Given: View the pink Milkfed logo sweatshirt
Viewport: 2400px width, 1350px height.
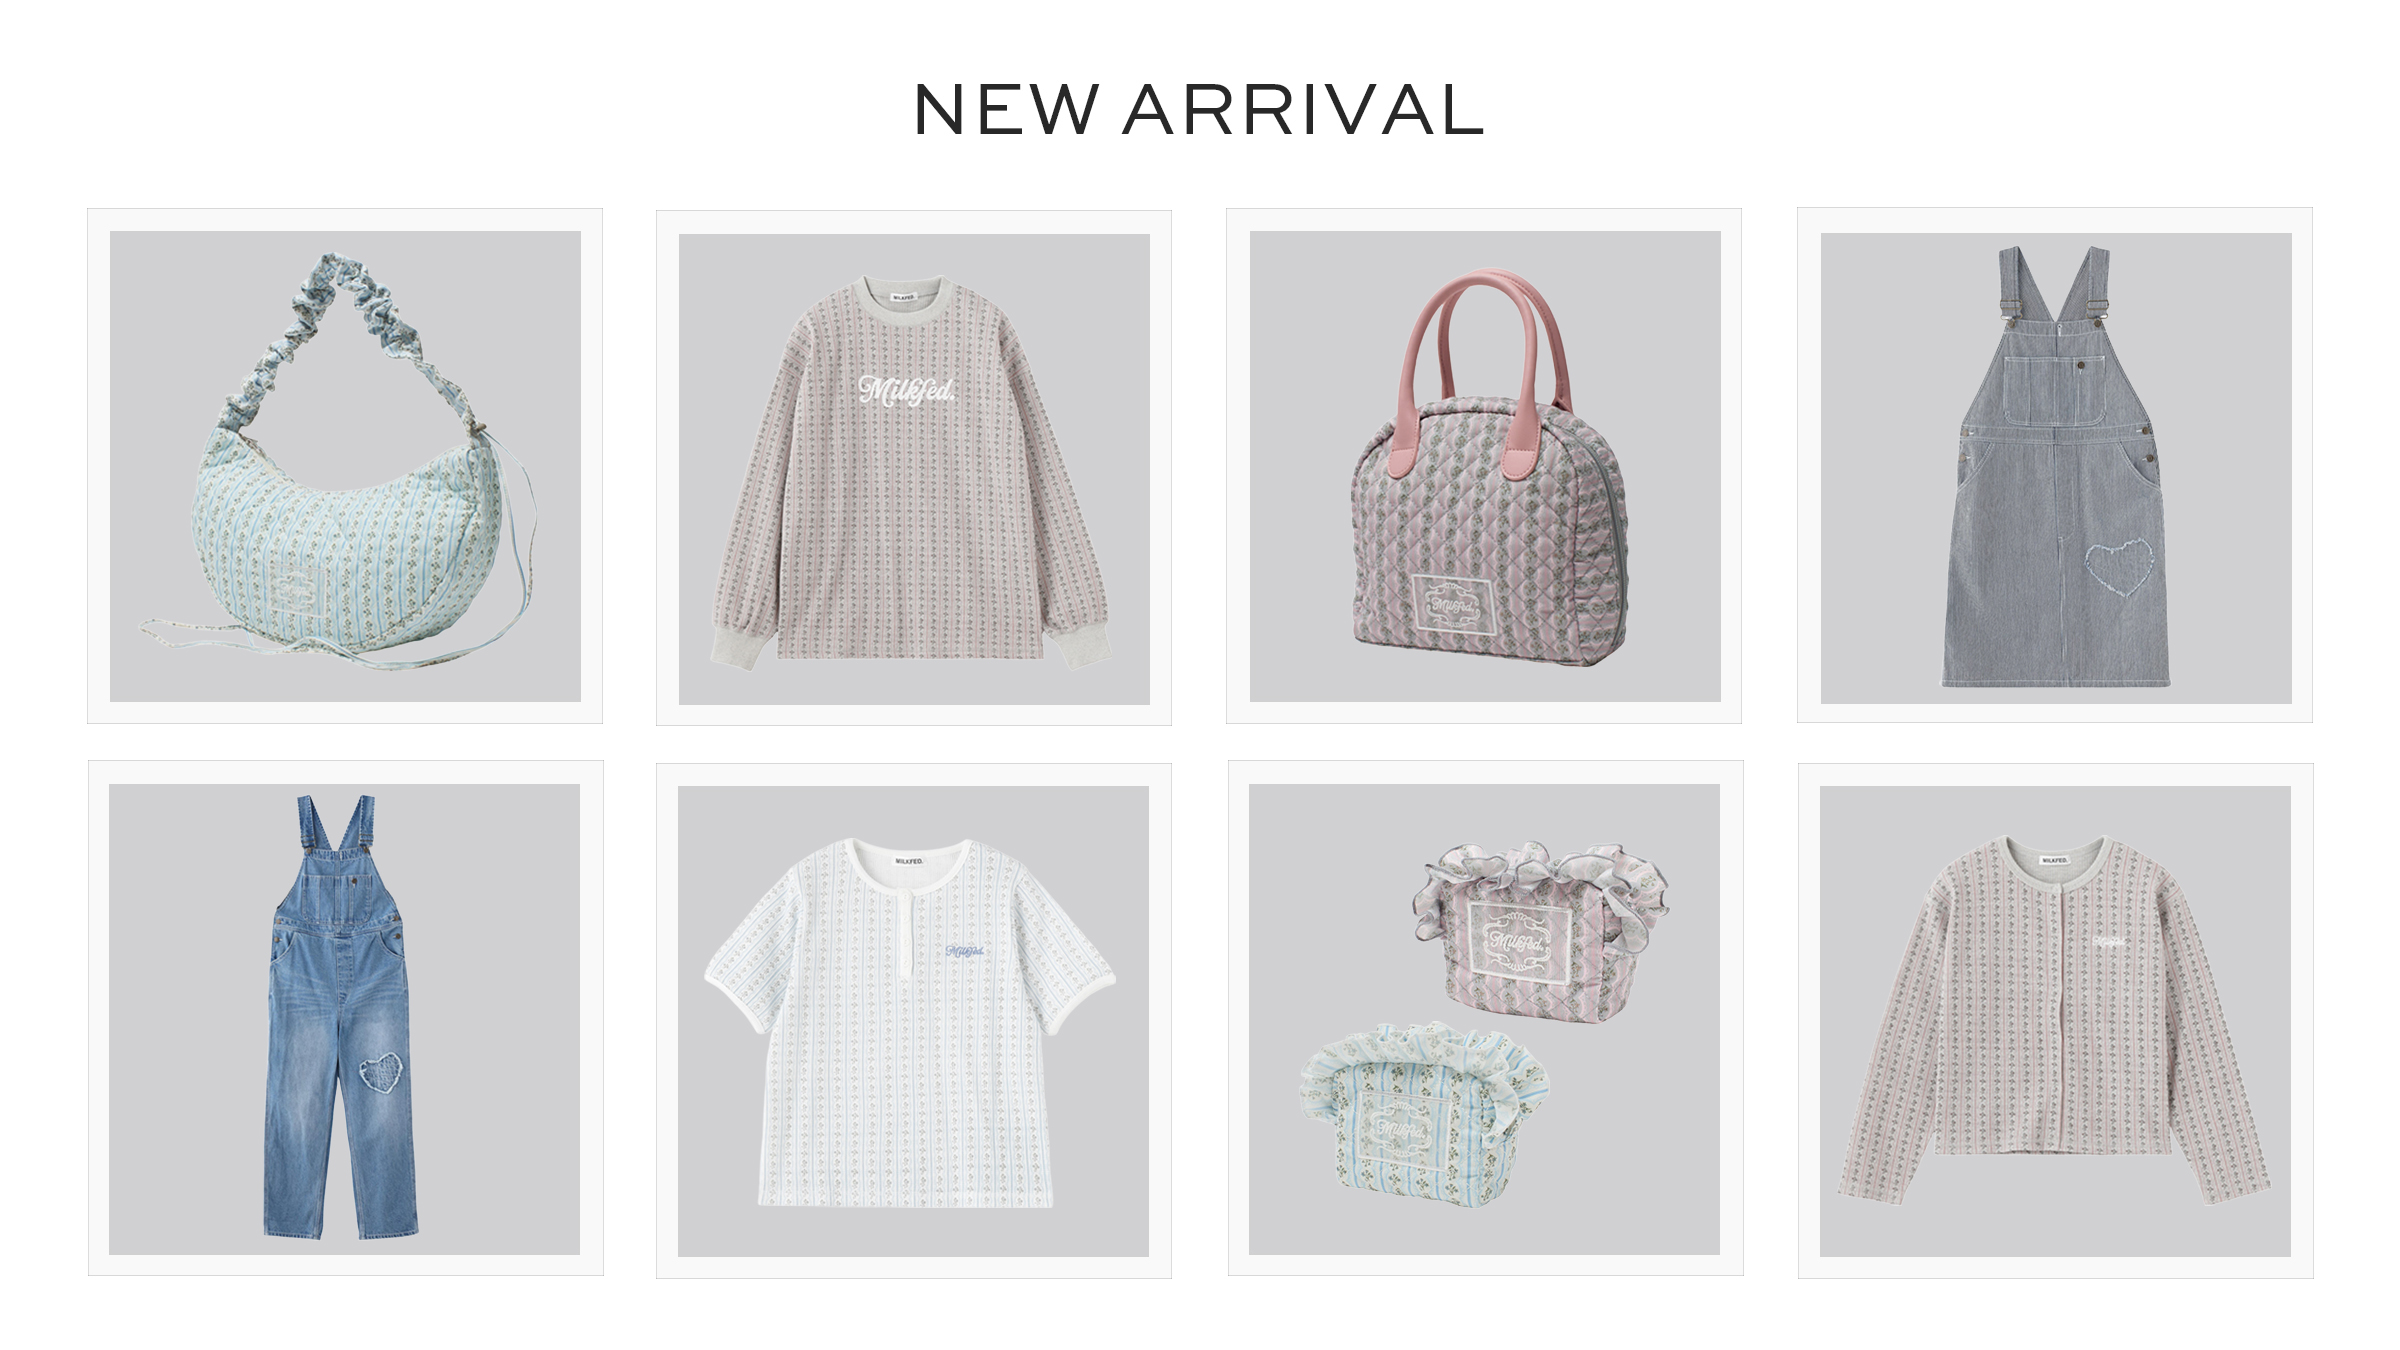Looking at the screenshot, I should click(x=914, y=468).
